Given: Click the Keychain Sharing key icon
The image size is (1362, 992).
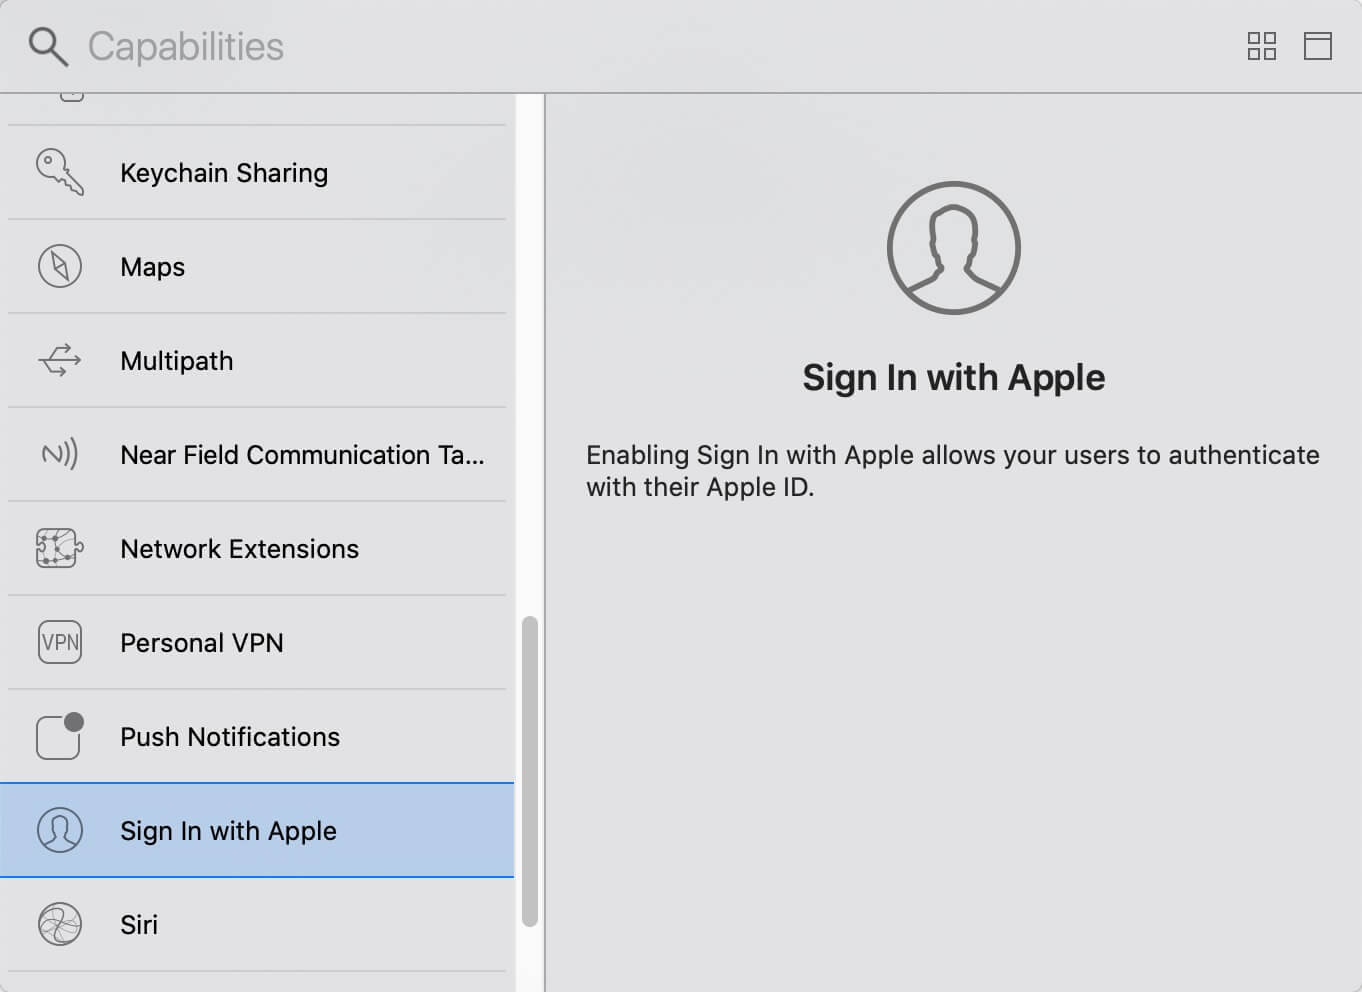Looking at the screenshot, I should point(60,172).
